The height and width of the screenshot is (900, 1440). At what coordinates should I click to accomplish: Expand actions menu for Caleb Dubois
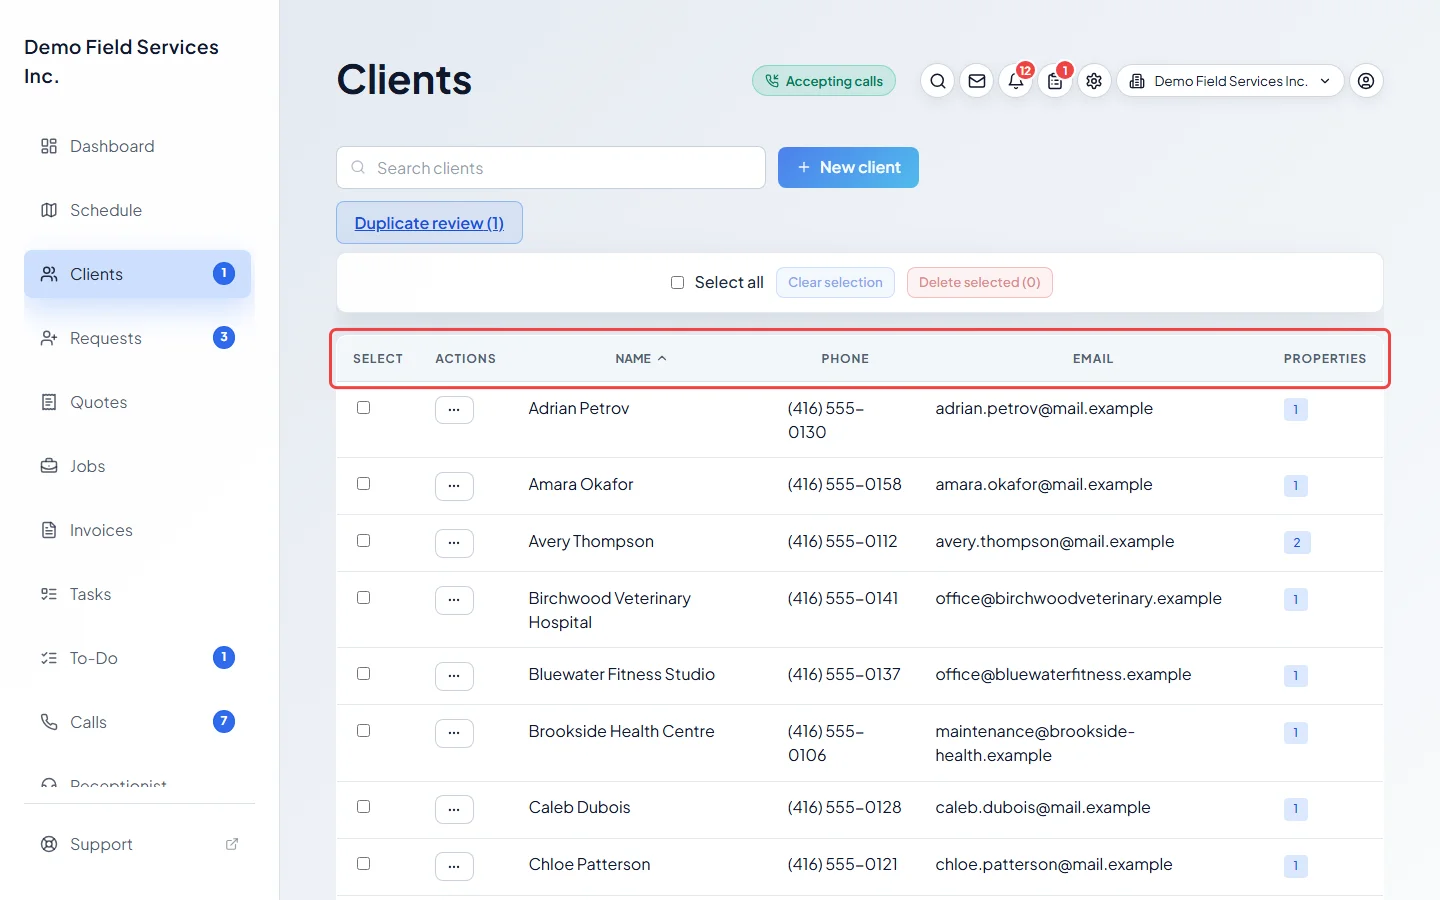pyautogui.click(x=454, y=809)
